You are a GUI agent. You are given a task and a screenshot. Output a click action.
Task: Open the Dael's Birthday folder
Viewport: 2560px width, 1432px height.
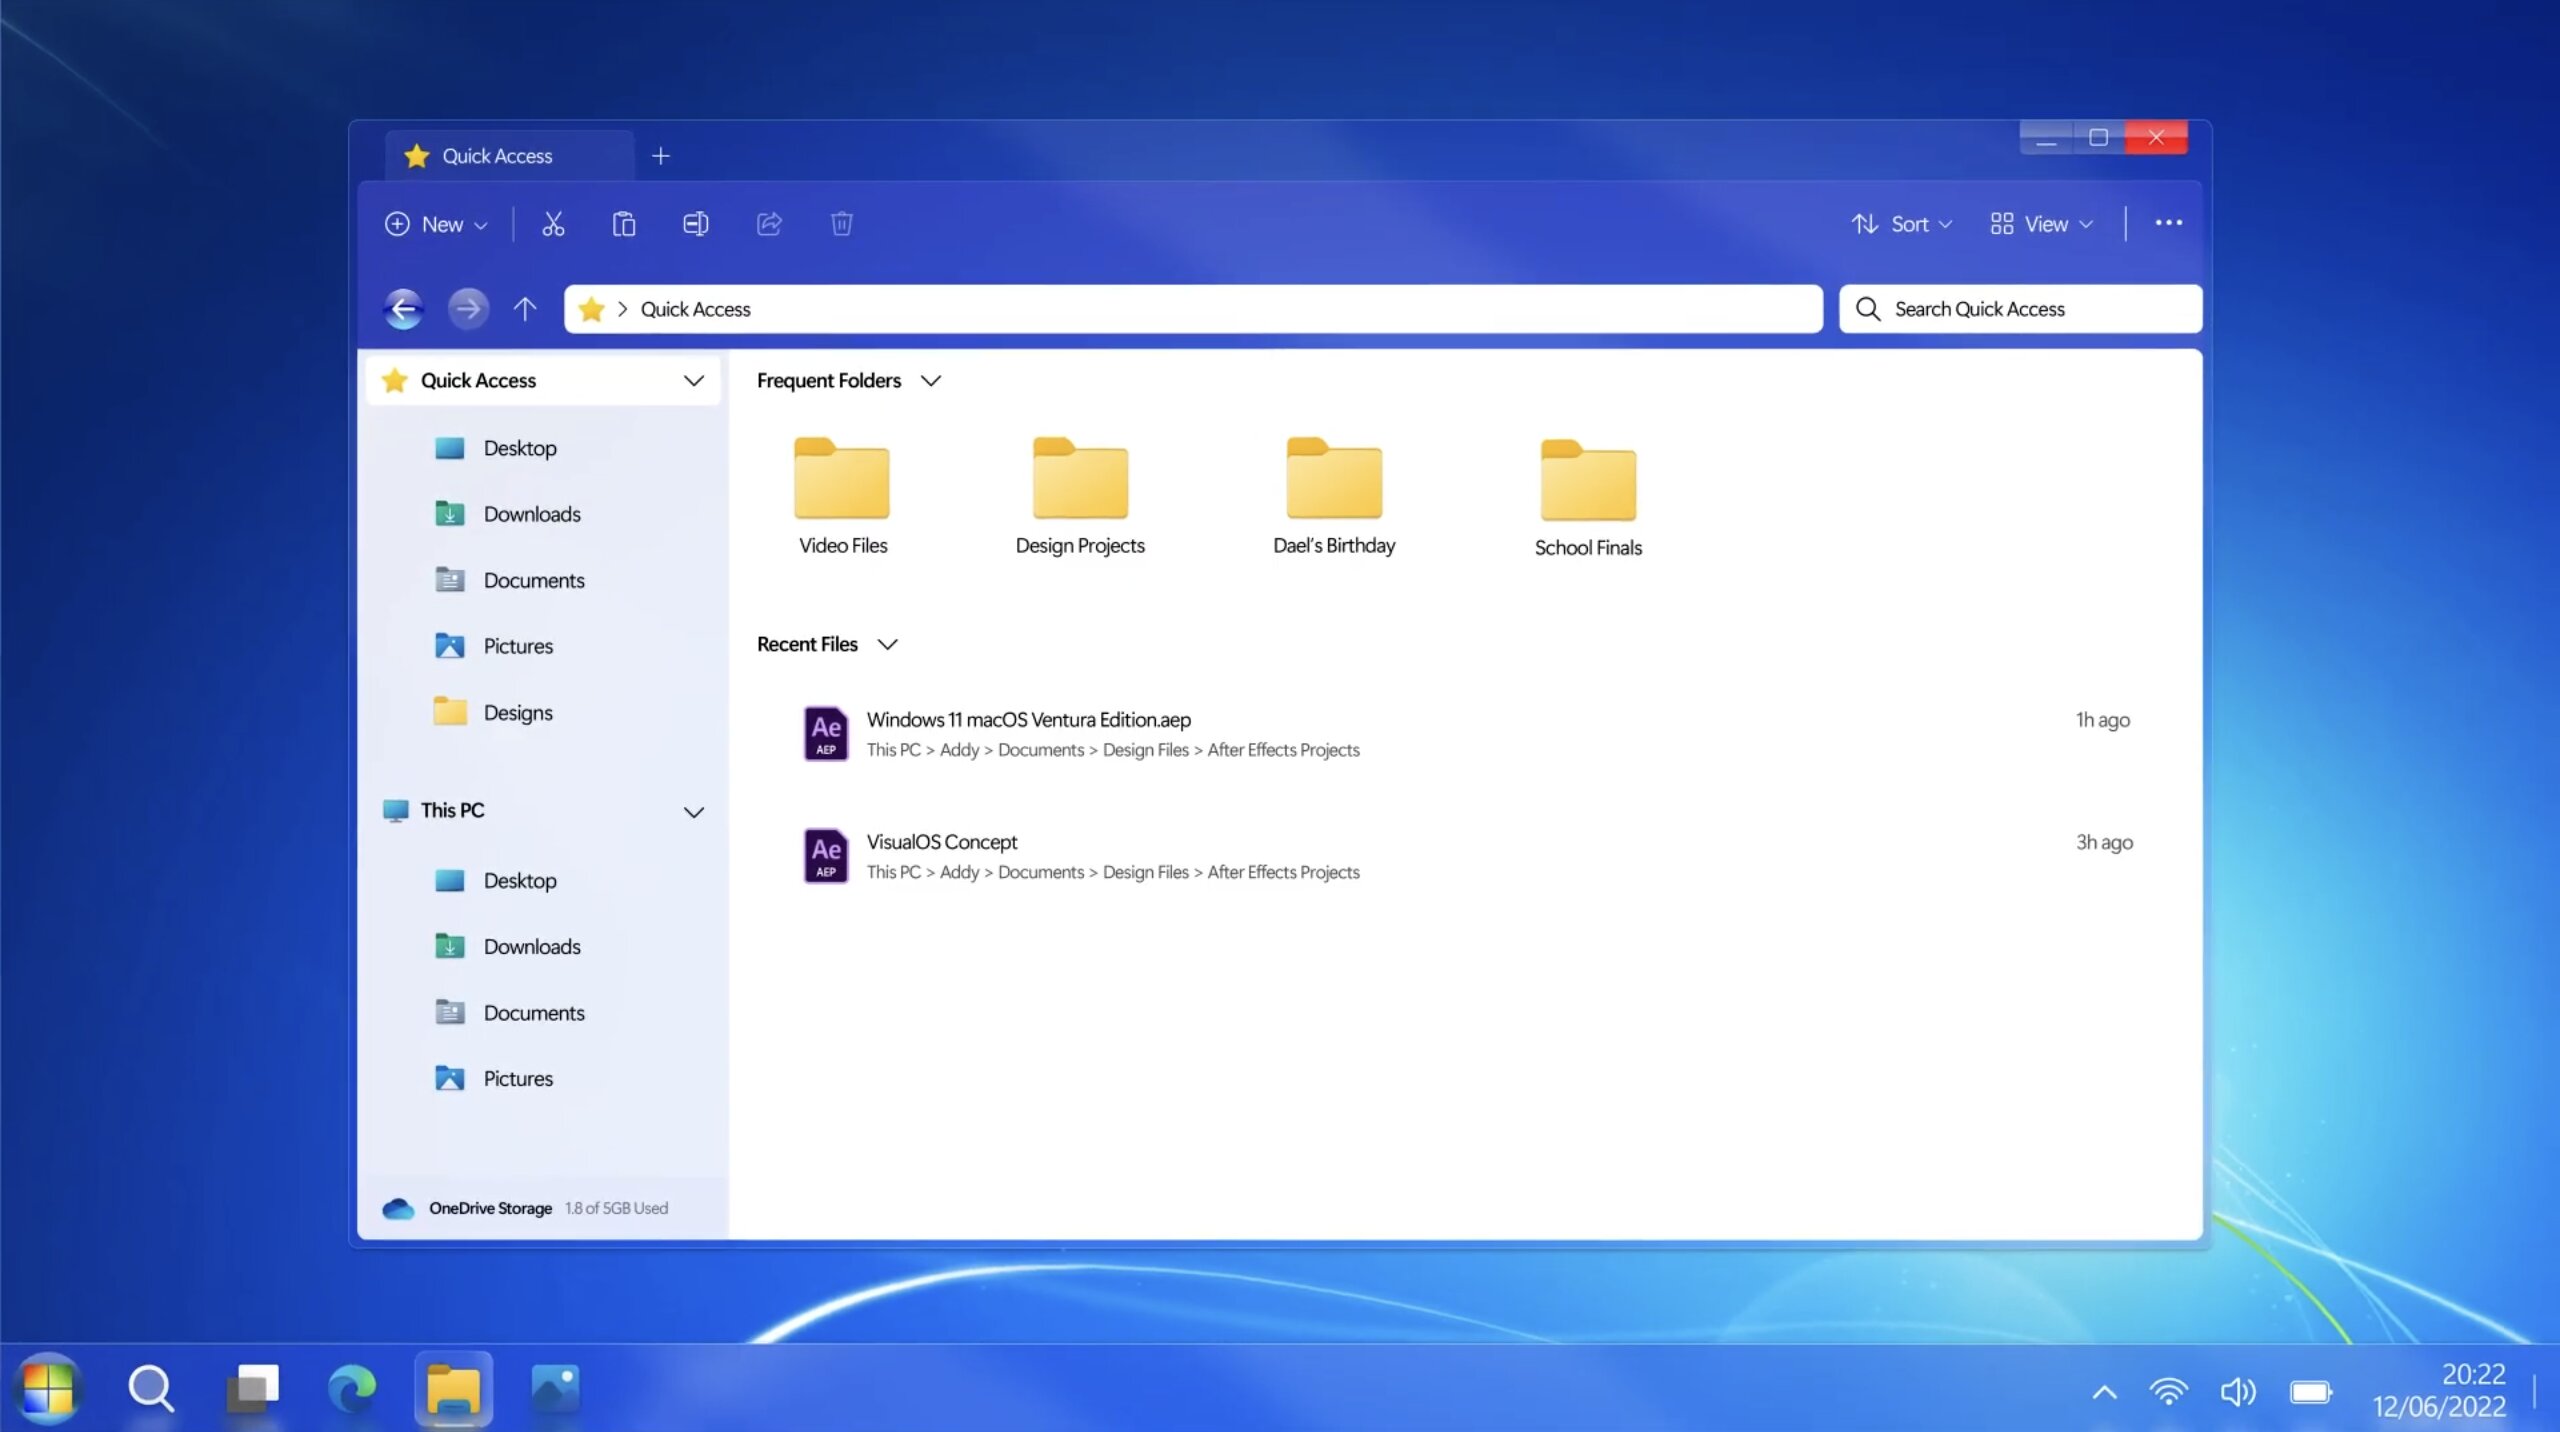[1334, 497]
